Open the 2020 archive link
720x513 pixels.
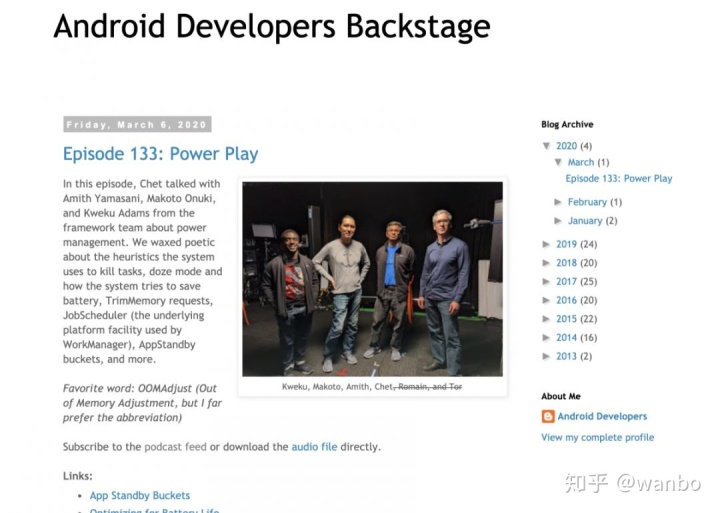[x=566, y=146]
